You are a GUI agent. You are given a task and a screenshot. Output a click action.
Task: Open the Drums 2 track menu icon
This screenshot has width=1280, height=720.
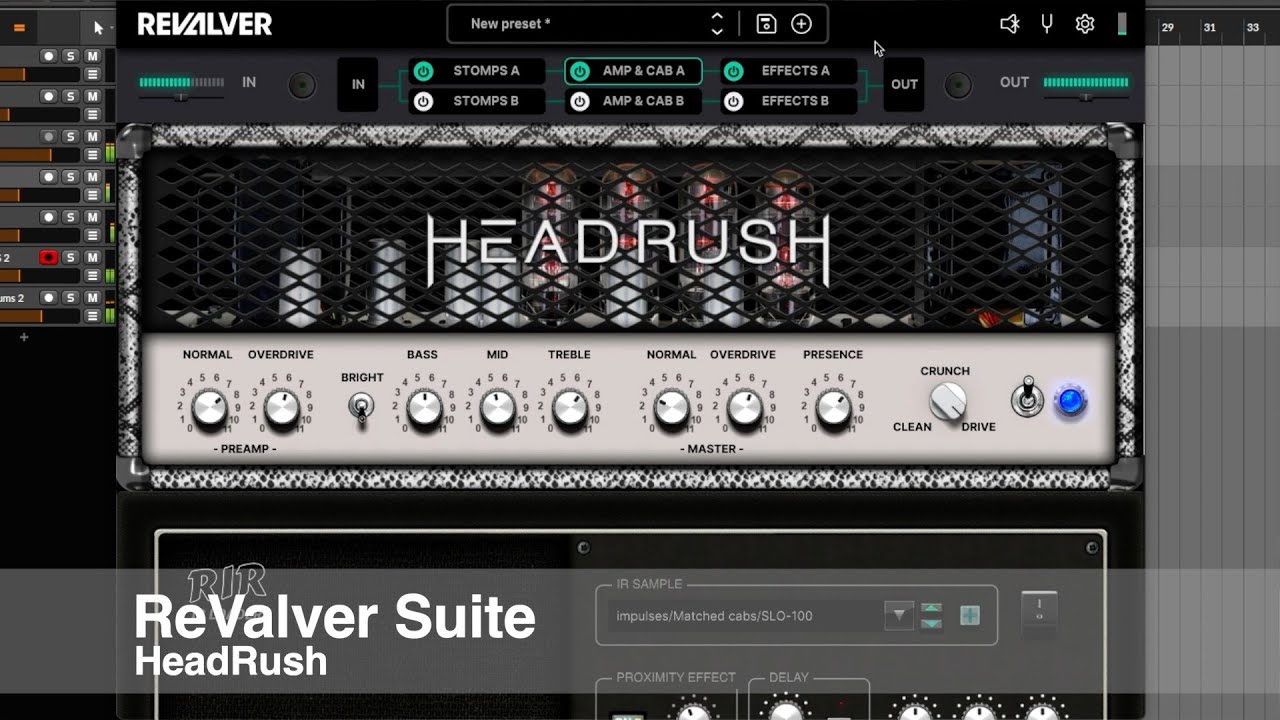[x=92, y=315]
